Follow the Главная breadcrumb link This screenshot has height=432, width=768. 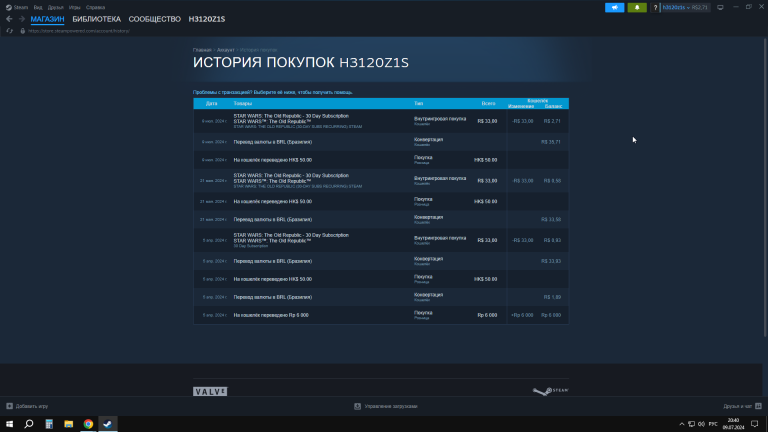(202, 50)
